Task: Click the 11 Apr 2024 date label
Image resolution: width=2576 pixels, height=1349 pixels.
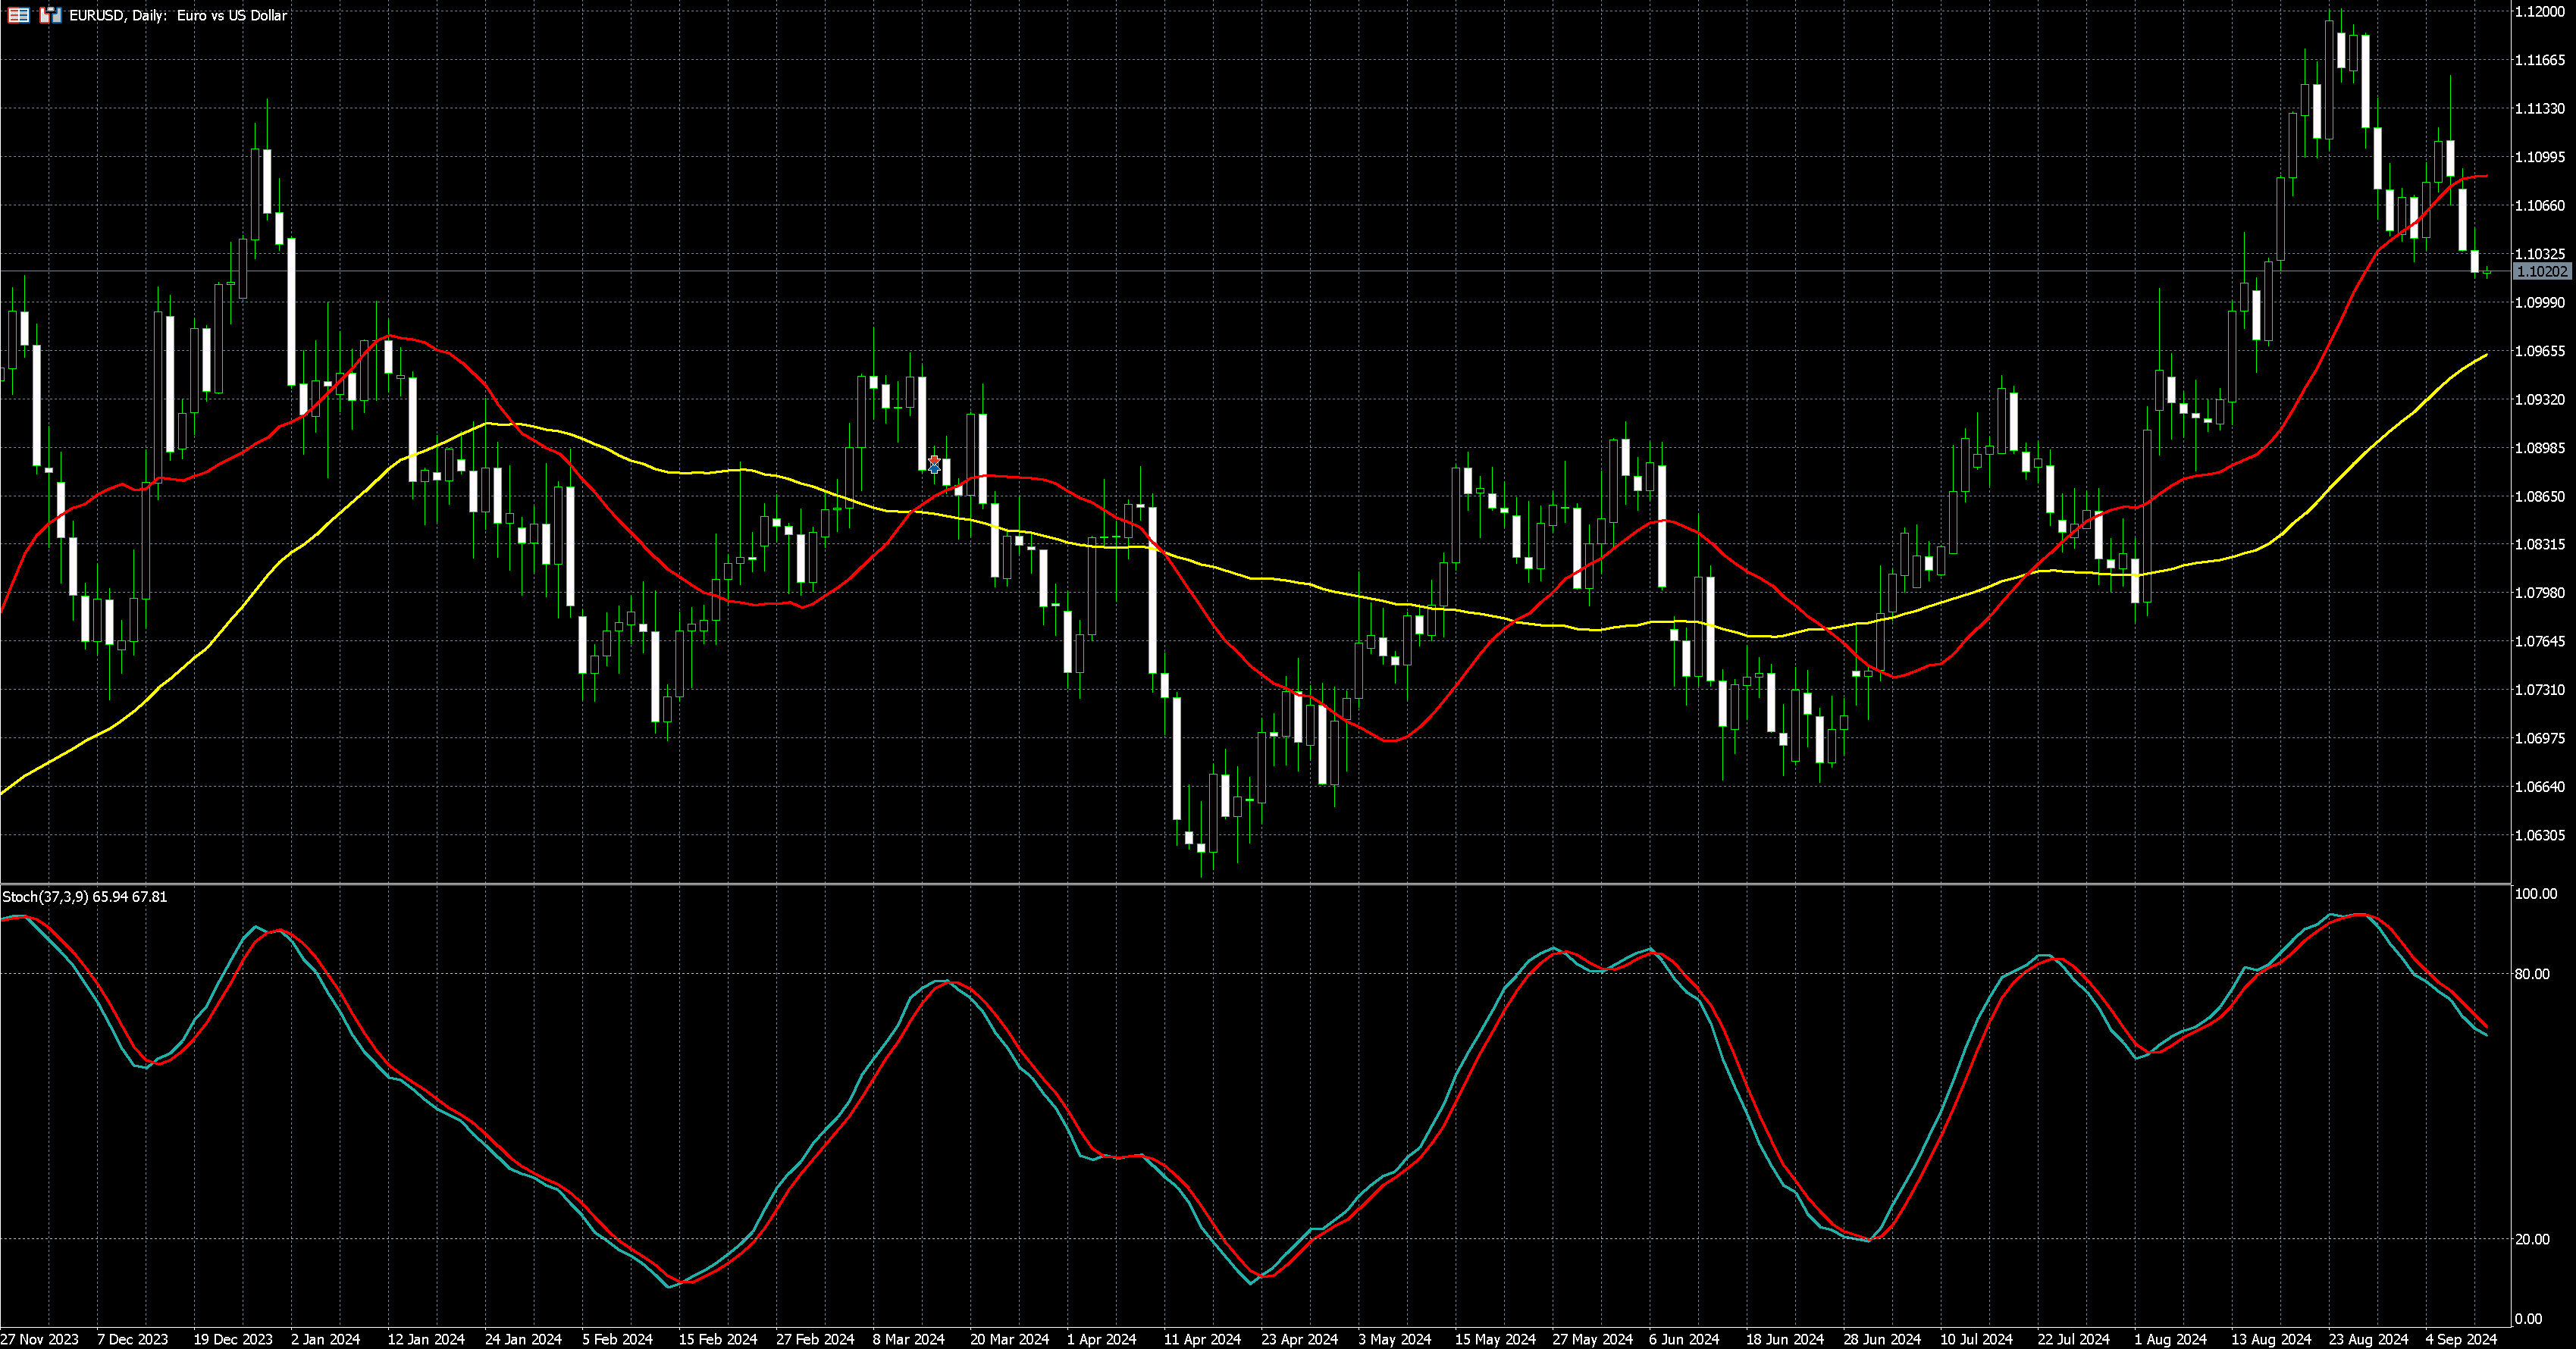Action: [x=1202, y=1338]
